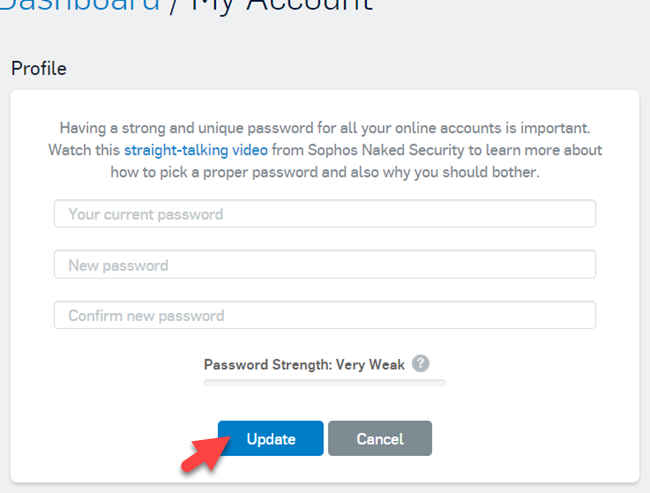Click the My Account breadcrumb title

pos(282,4)
